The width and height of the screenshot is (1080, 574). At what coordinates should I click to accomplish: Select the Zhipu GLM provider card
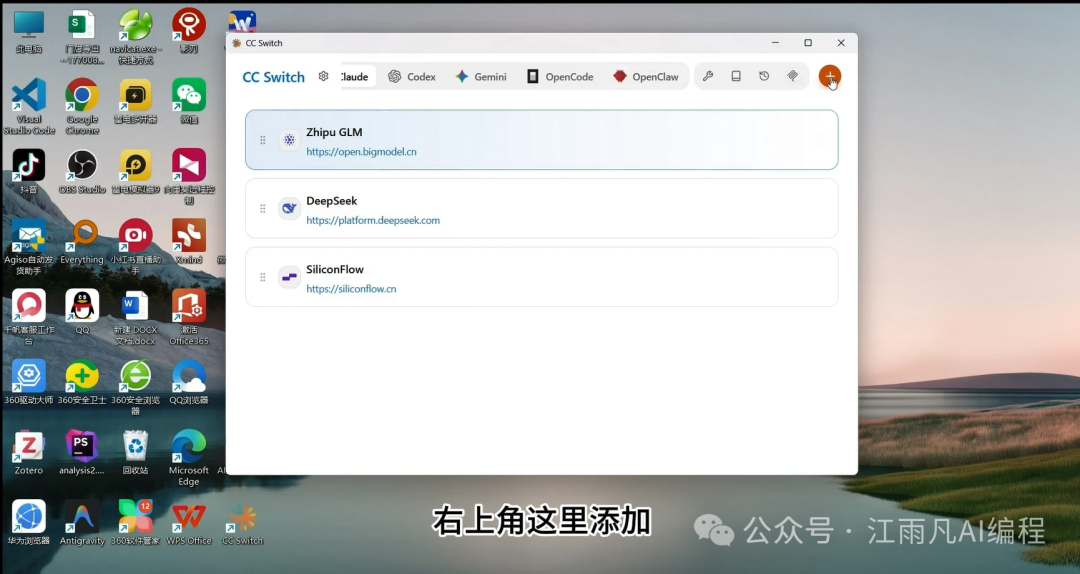coord(541,140)
